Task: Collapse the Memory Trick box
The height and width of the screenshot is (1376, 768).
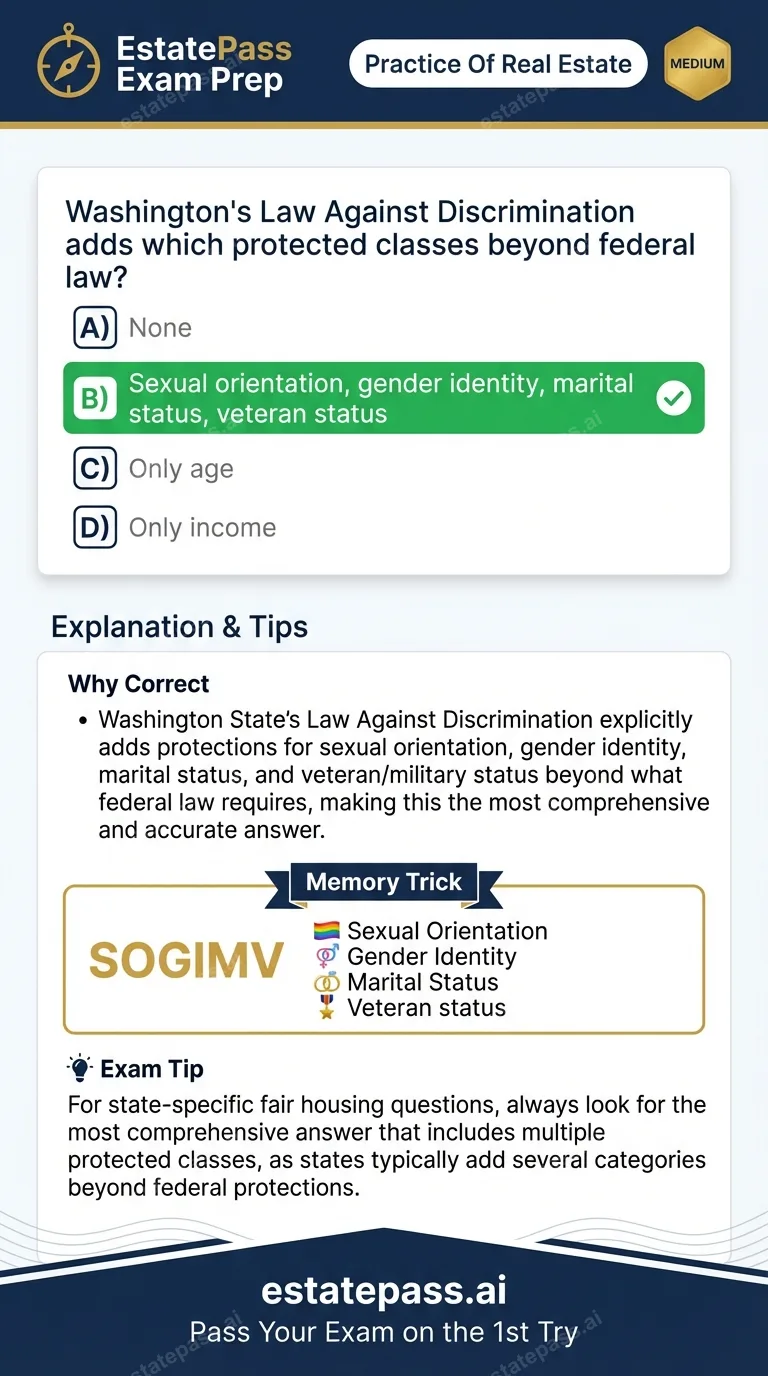Action: tap(384, 958)
